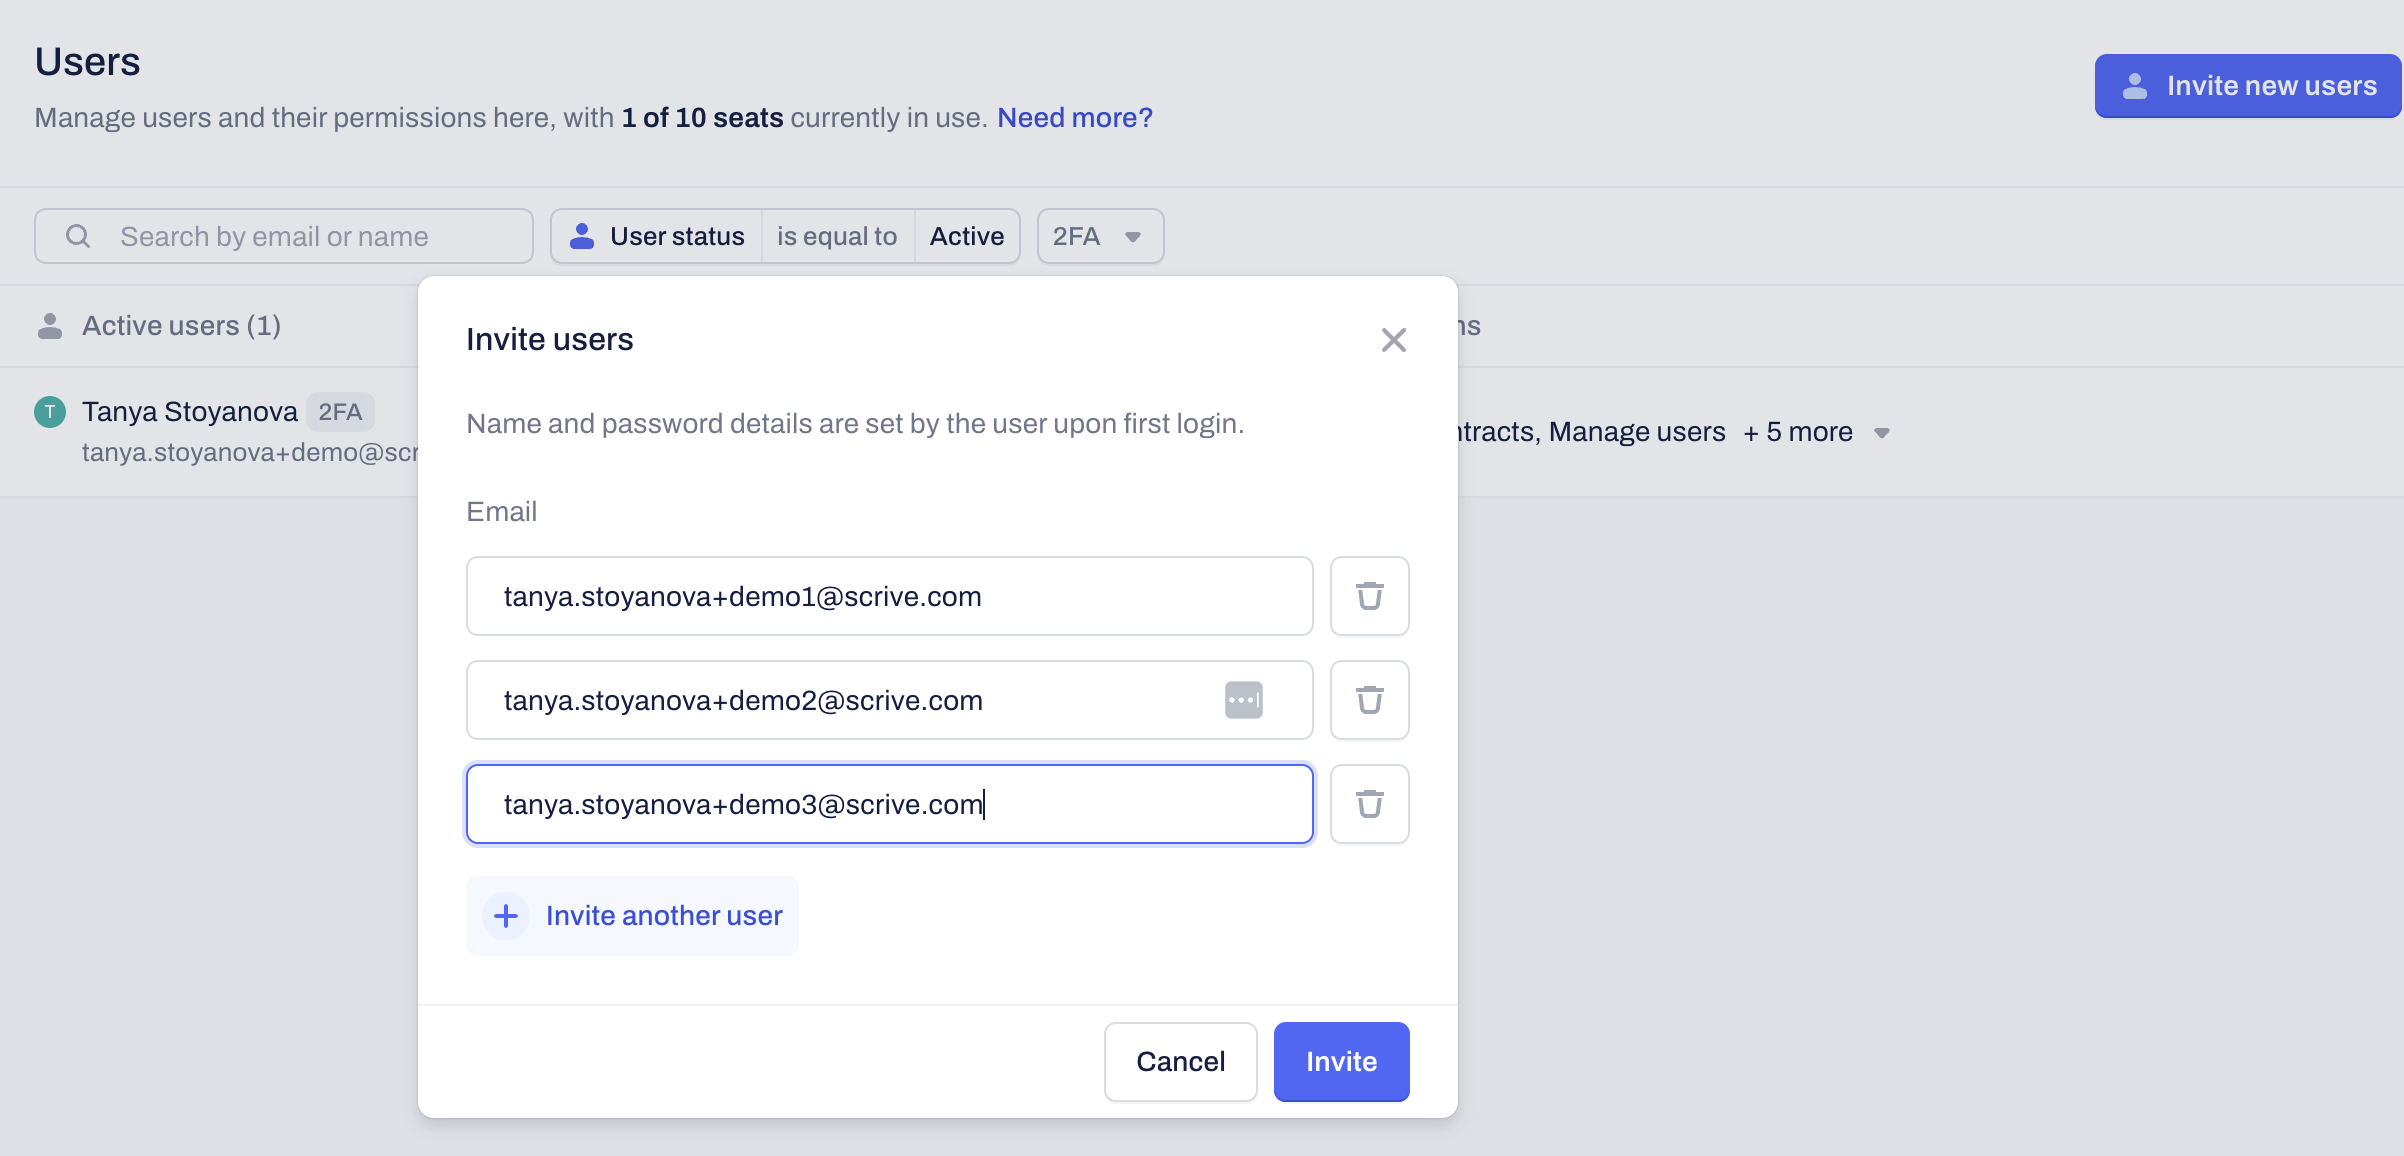This screenshot has width=2404, height=1156.
Task: Expand the permissions + 5 more arrow
Action: click(1882, 433)
